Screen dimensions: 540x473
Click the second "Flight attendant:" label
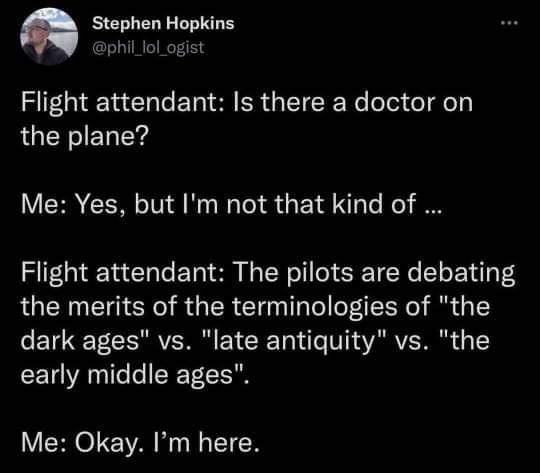(123, 273)
